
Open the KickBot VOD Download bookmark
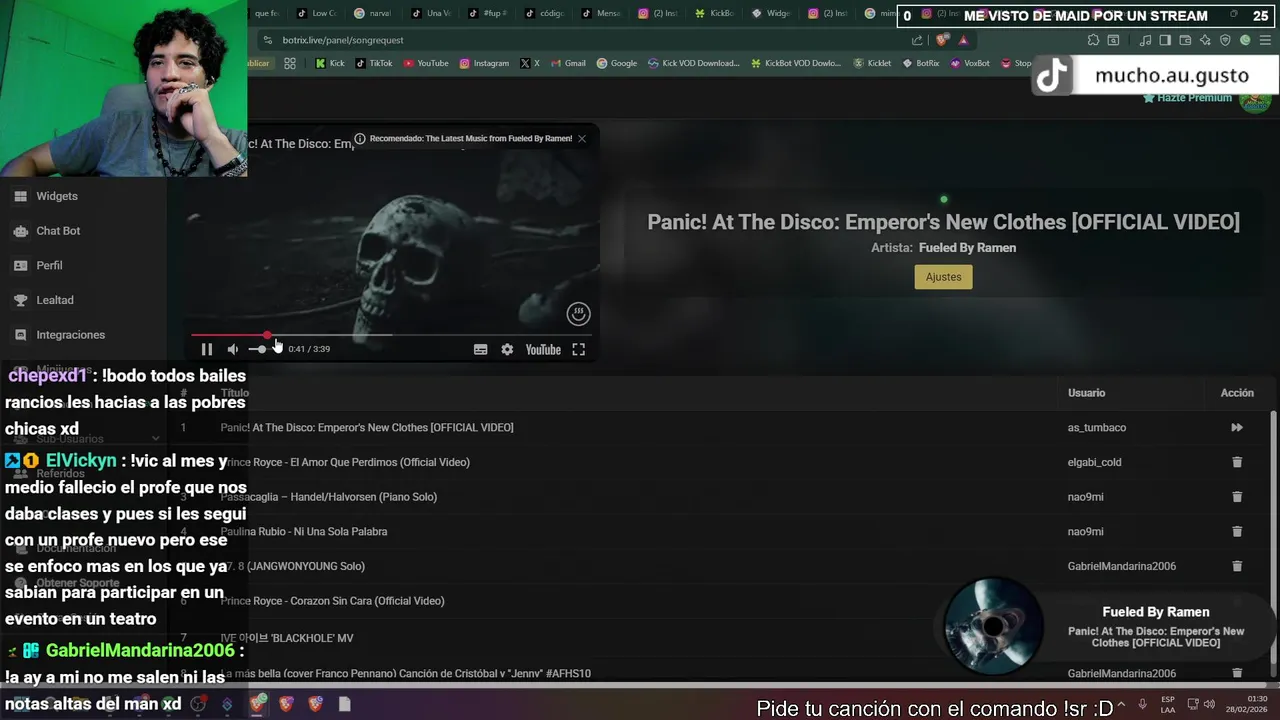click(796, 63)
